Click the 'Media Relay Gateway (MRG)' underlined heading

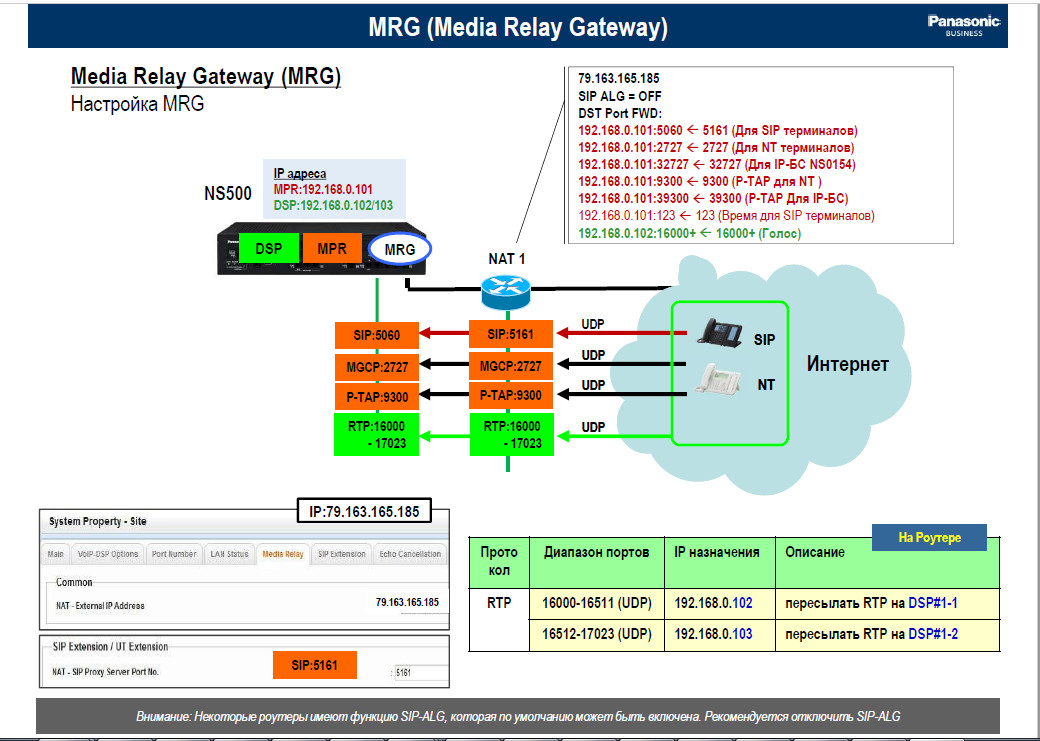[206, 76]
